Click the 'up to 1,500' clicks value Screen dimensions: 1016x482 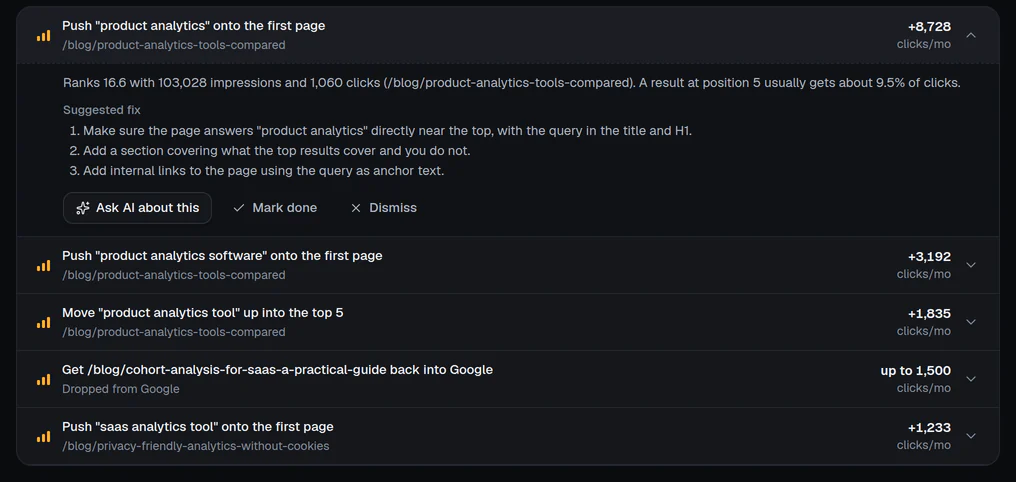[x=916, y=371]
